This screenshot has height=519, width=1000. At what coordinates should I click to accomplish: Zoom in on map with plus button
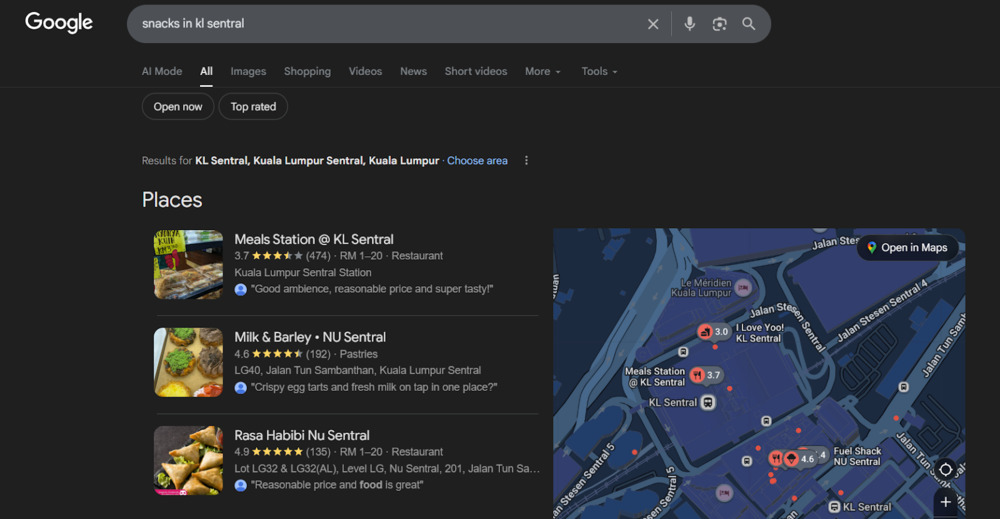pos(946,502)
